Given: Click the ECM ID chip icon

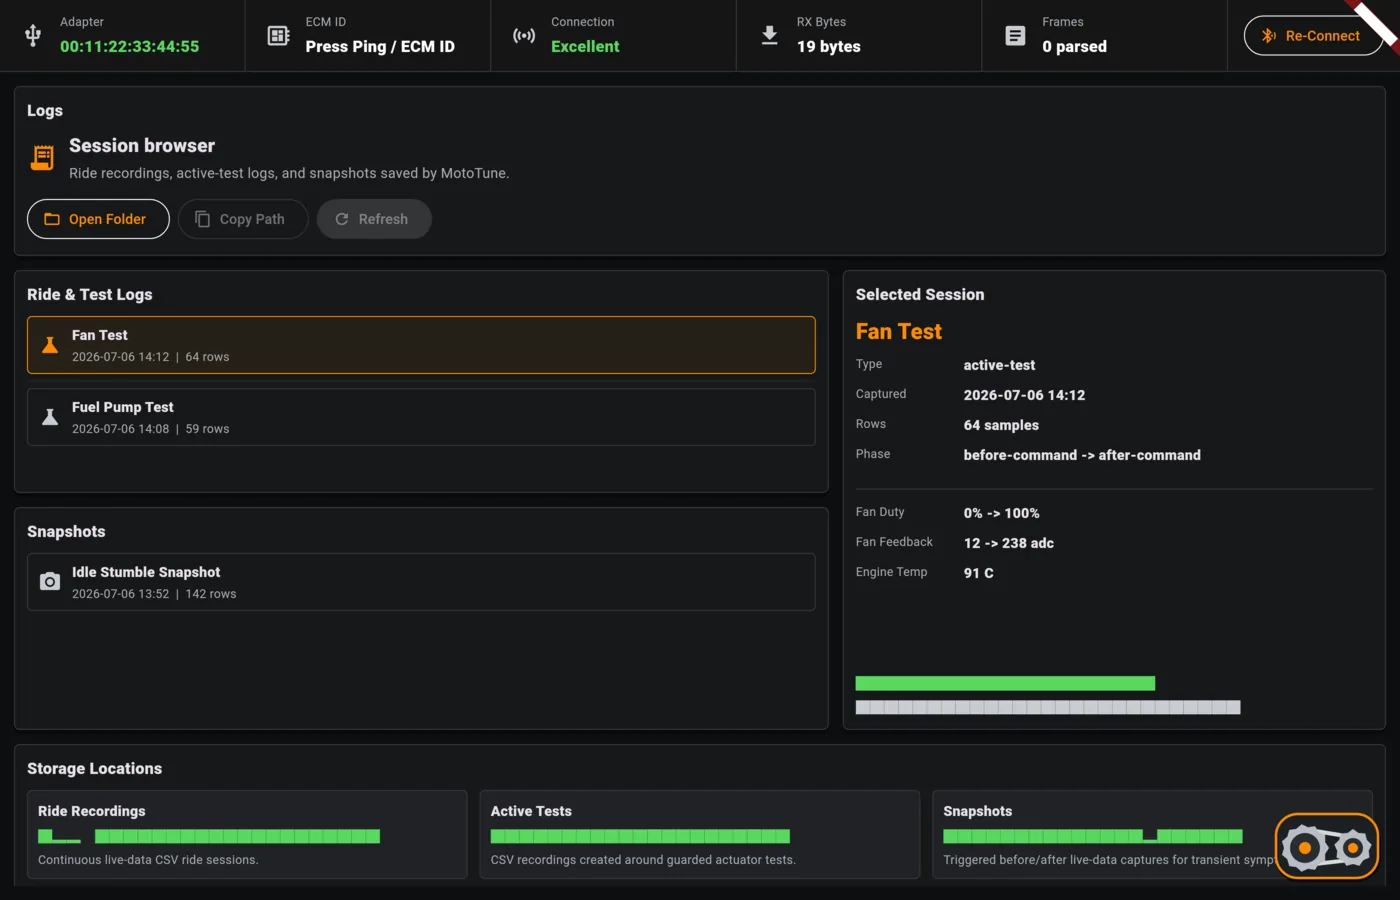Looking at the screenshot, I should (x=278, y=36).
